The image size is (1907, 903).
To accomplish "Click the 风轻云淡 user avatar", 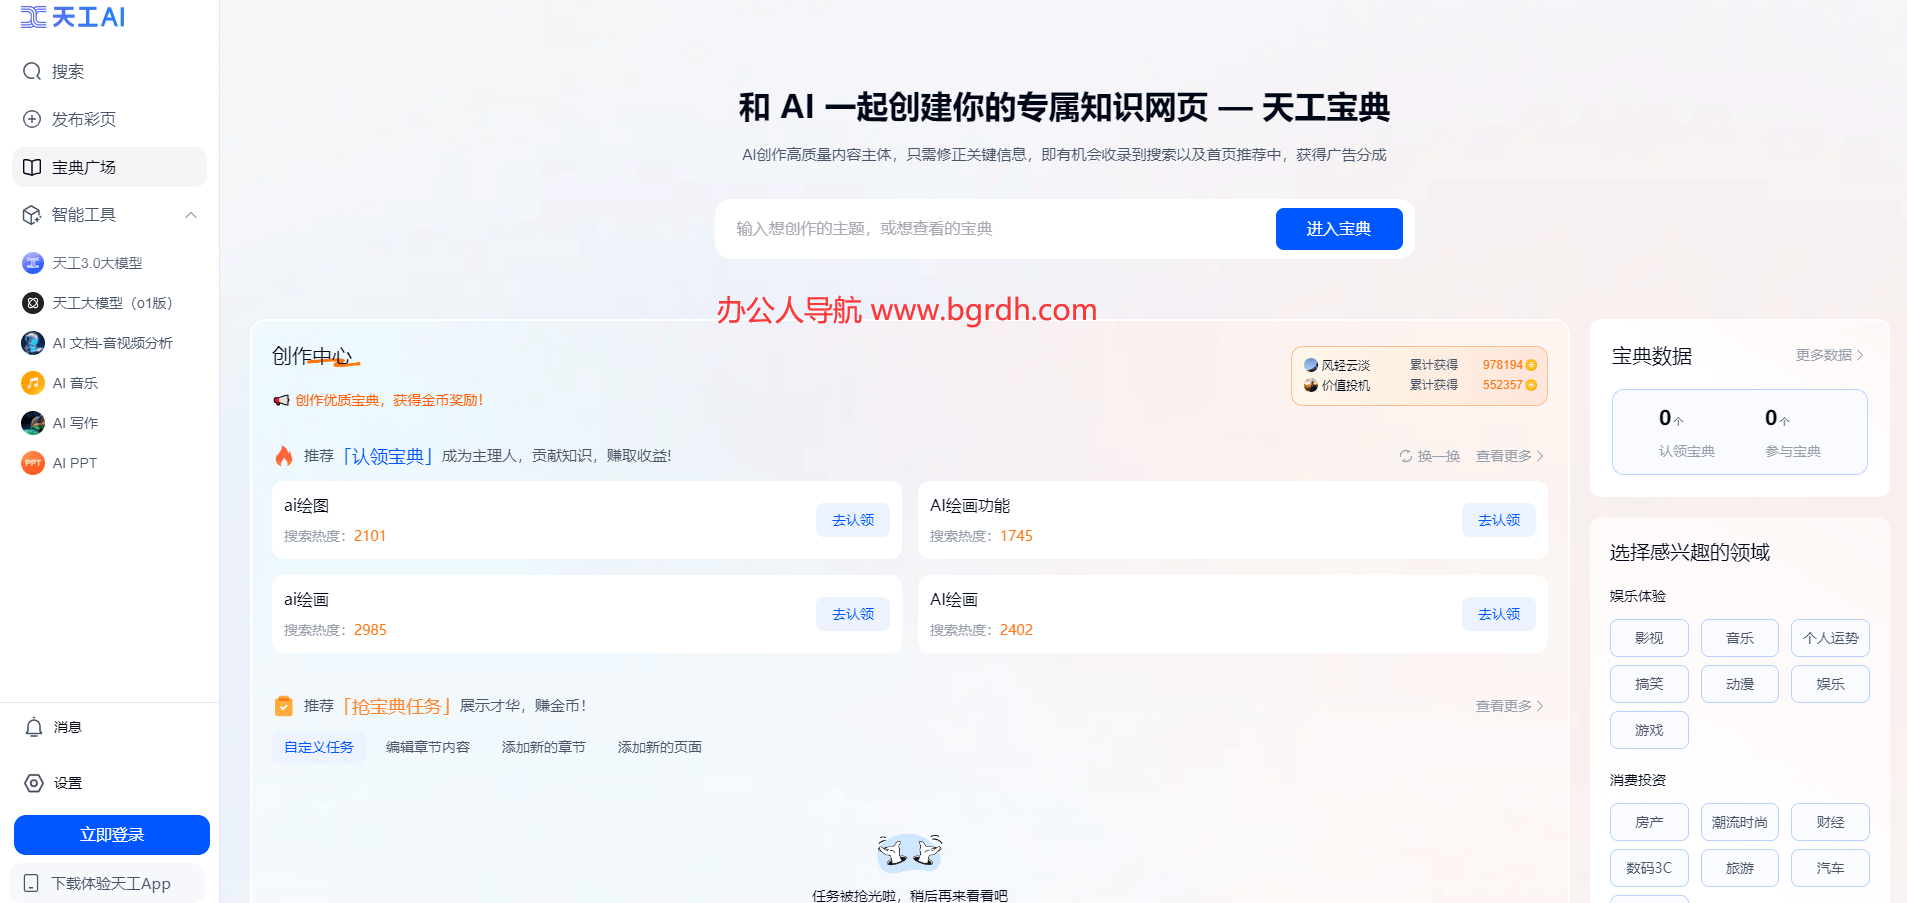I will click(1311, 365).
